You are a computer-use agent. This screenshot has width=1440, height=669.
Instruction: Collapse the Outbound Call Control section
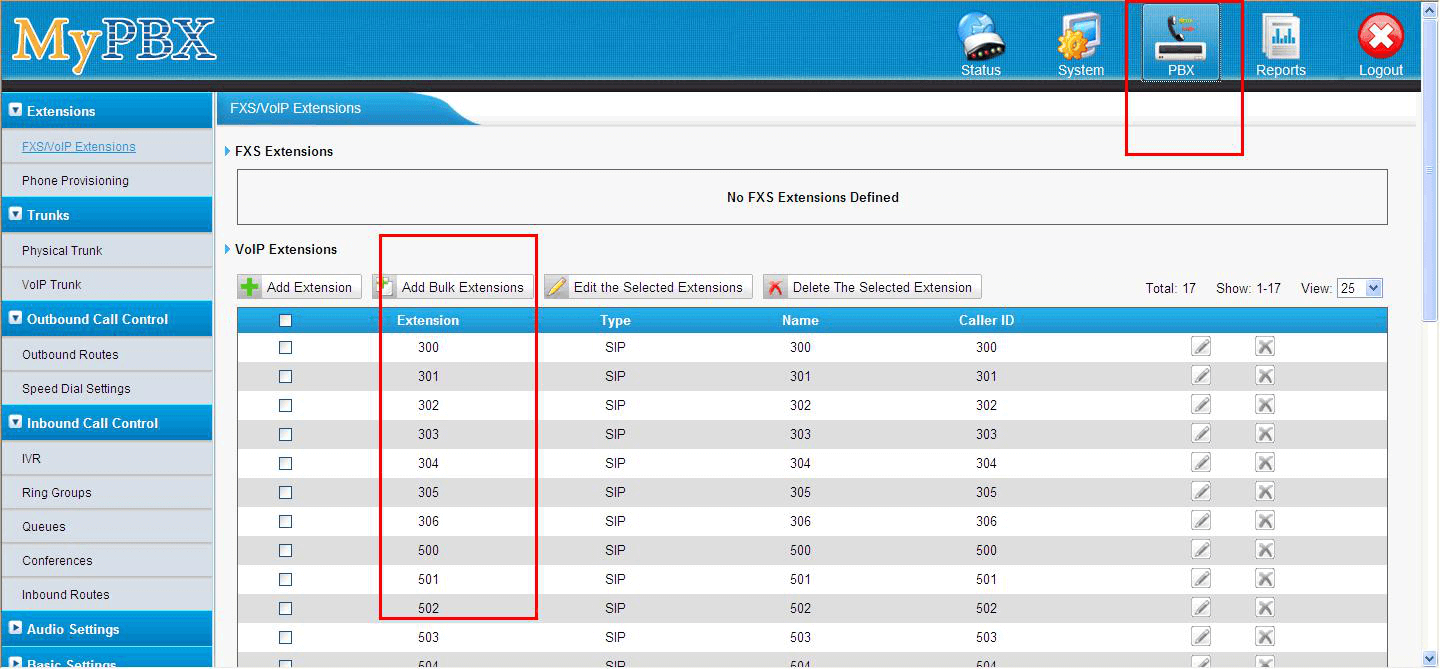(x=106, y=319)
